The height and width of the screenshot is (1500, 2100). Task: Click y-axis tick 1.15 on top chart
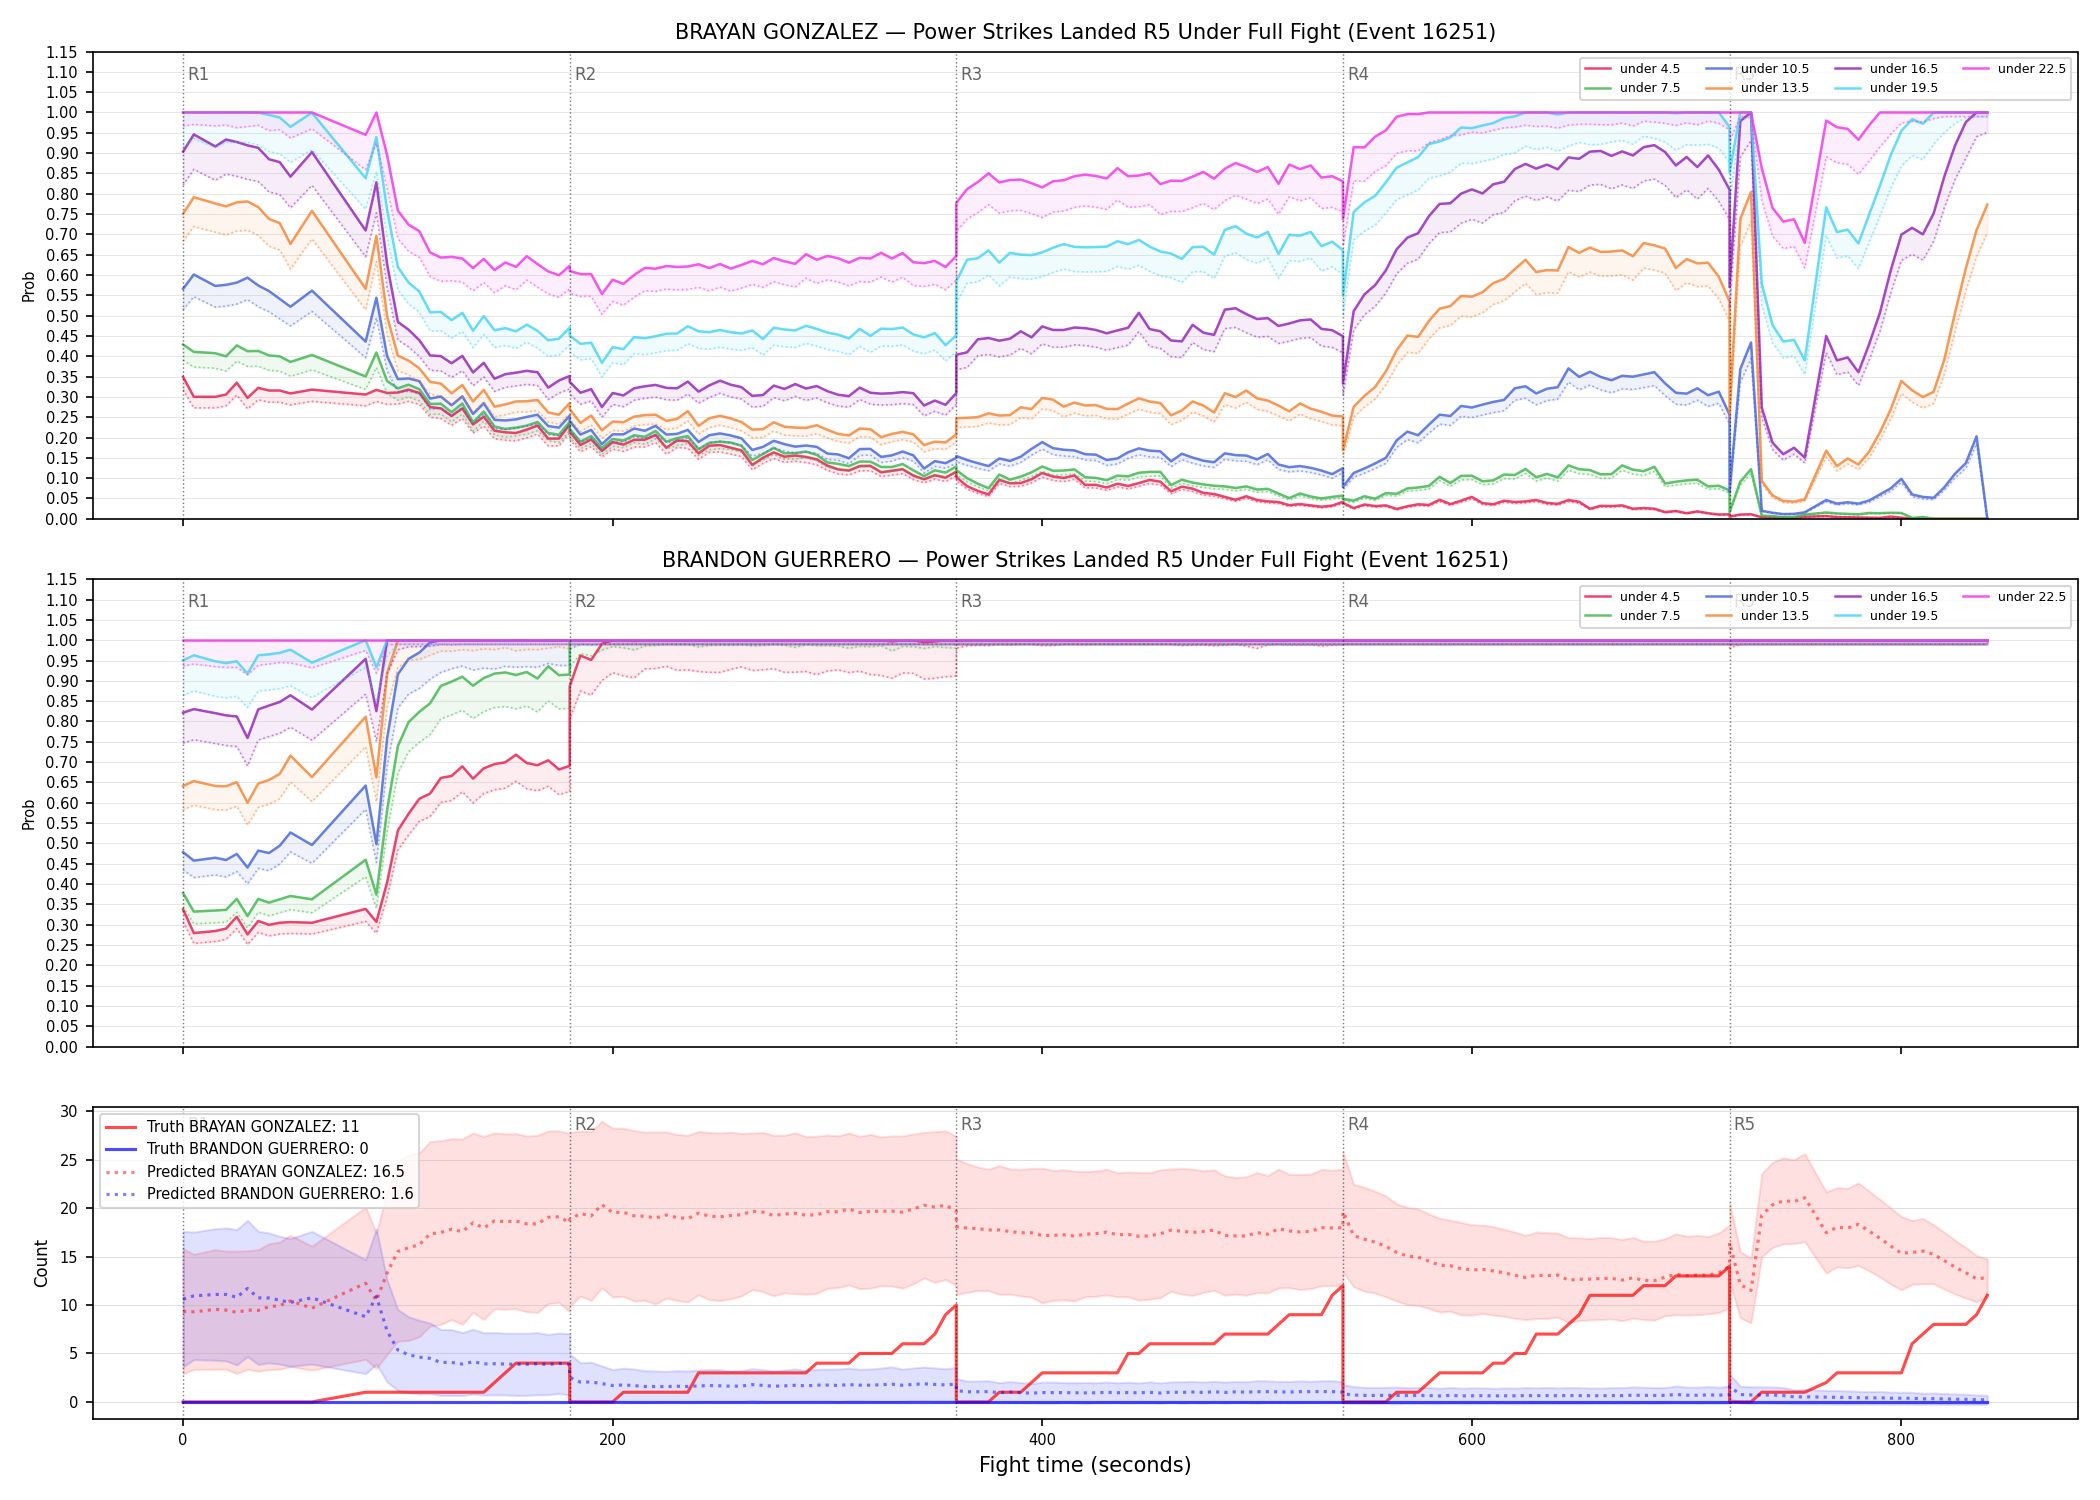(x=63, y=52)
